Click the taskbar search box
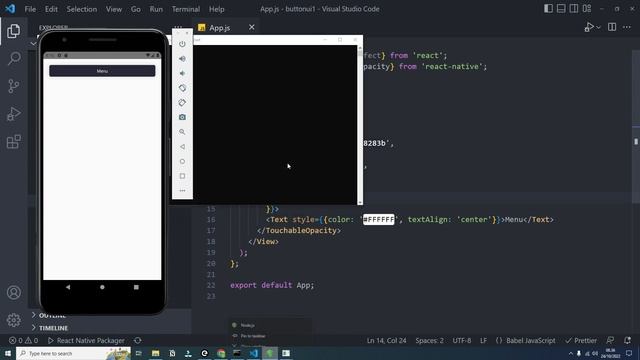Screen dimensions: 640x360 73,353
